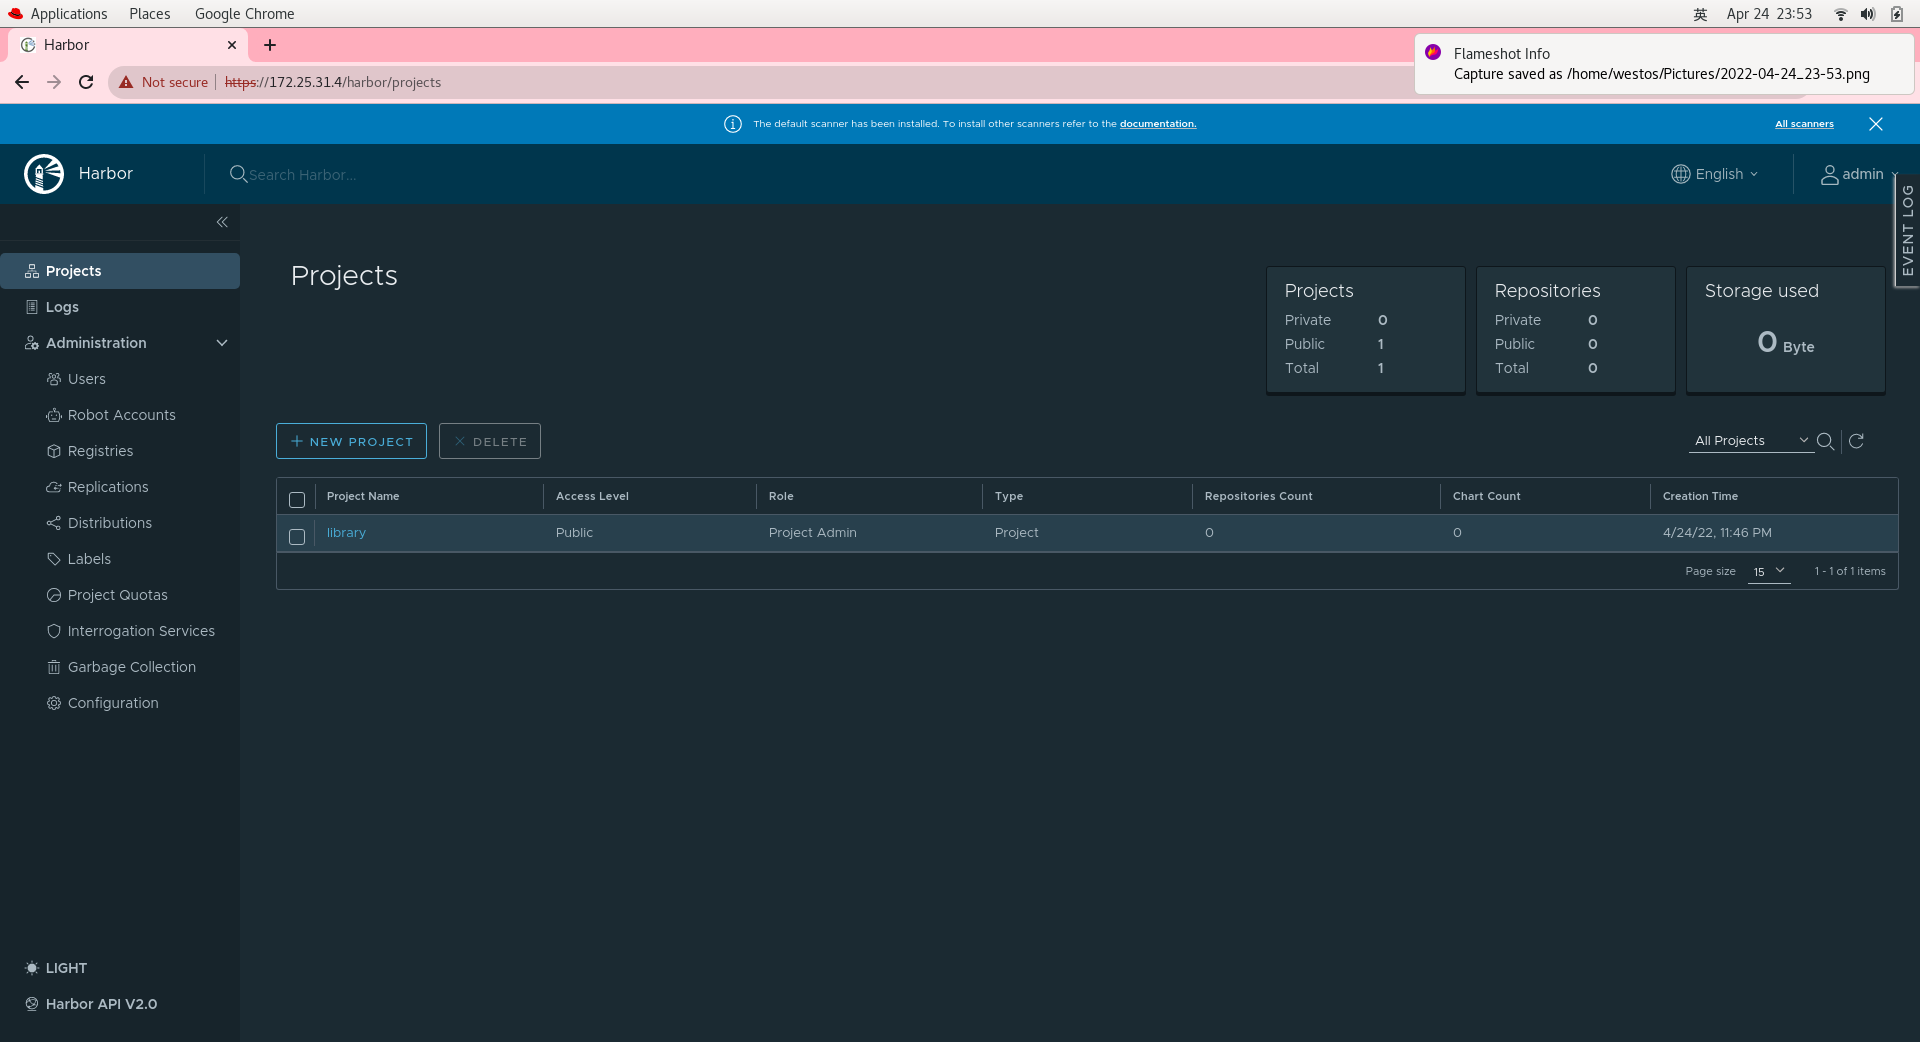Click the Users sidebar icon

(x=54, y=379)
